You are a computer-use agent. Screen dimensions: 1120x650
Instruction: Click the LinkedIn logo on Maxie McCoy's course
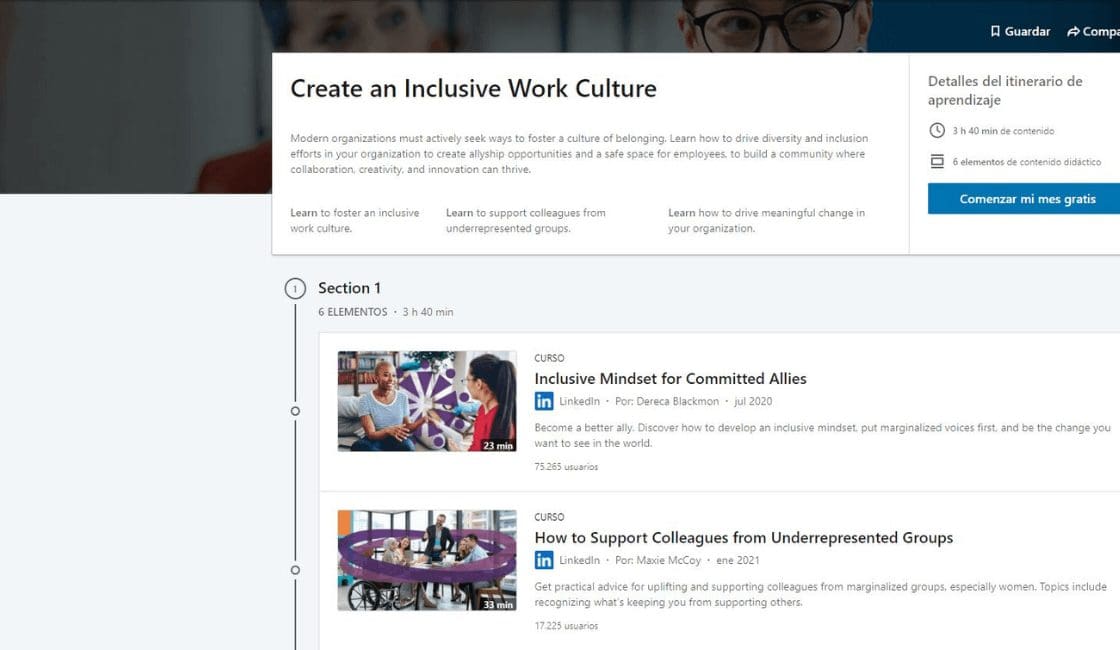click(x=543, y=560)
